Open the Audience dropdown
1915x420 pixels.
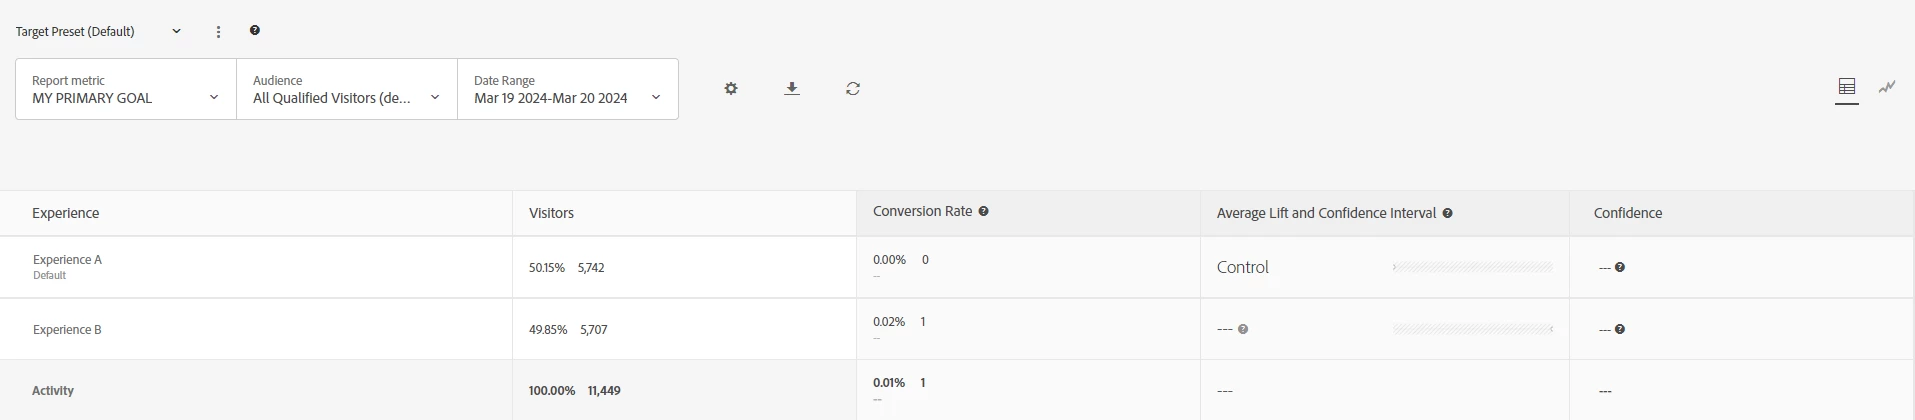point(347,89)
